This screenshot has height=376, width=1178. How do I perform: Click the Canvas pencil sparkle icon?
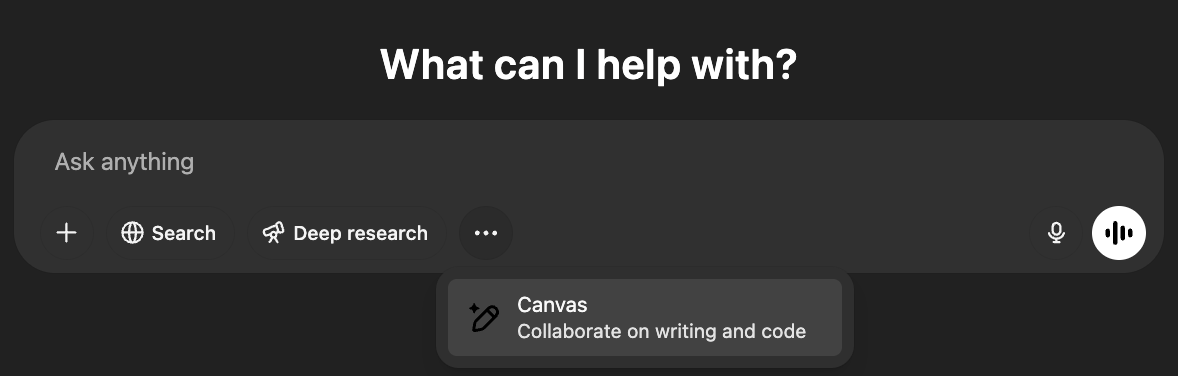coord(484,317)
